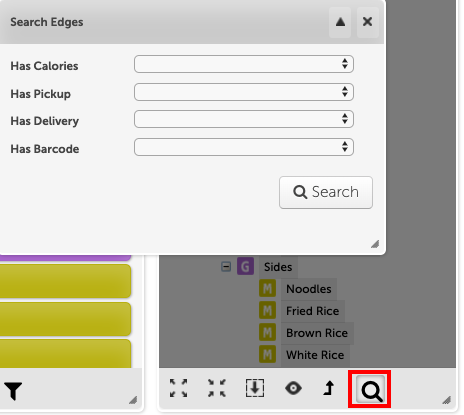Open the Has Pickup dropdown
The height and width of the screenshot is (415, 464).
pyautogui.click(x=244, y=92)
